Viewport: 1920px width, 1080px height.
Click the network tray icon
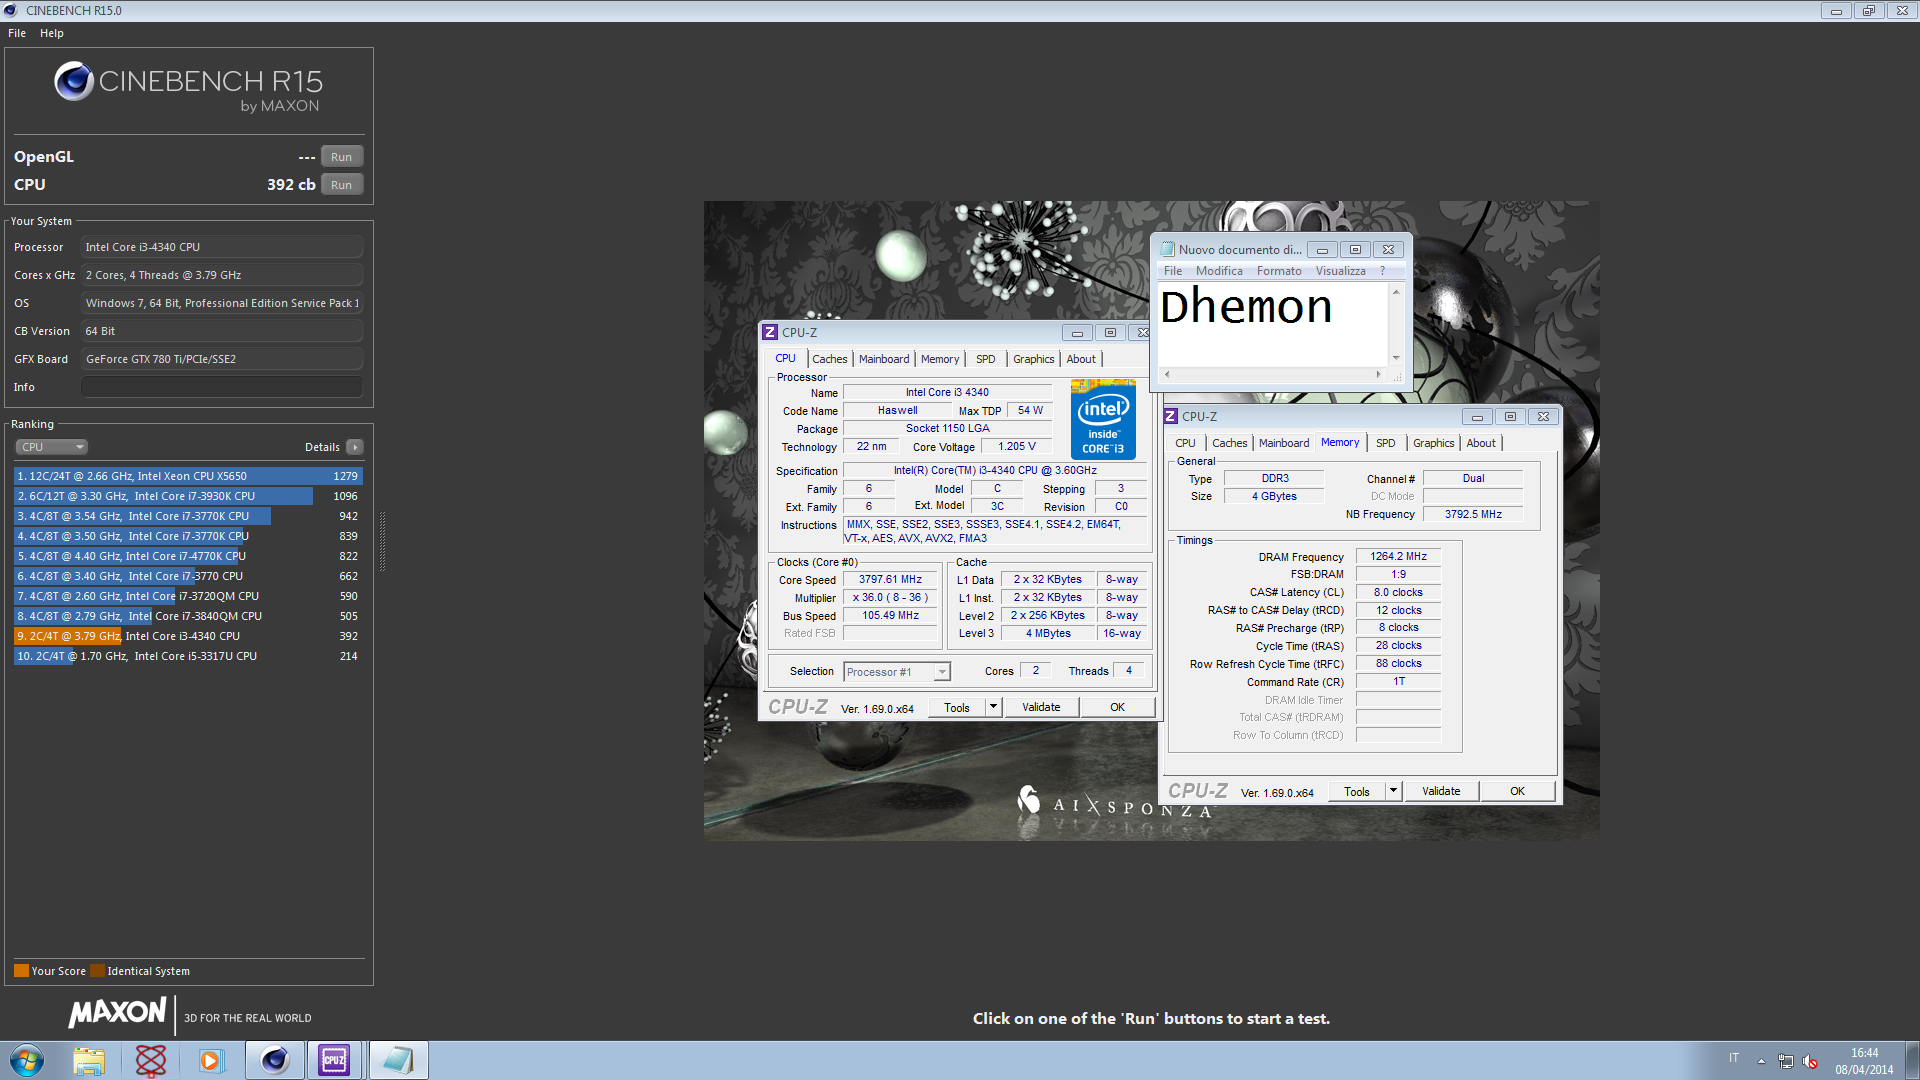[1785, 1061]
